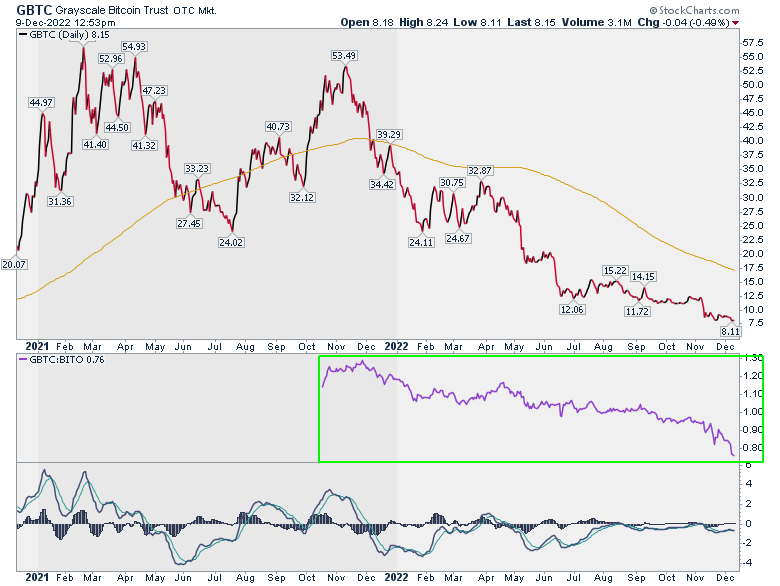The image size is (780, 586).
Task: Click 40.0 on the price axis
Action: [x=753, y=141]
